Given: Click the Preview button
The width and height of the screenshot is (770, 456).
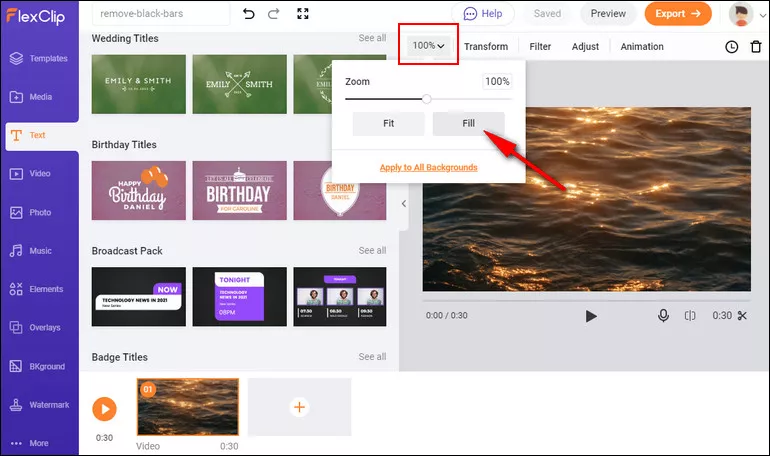Looking at the screenshot, I should (x=608, y=14).
